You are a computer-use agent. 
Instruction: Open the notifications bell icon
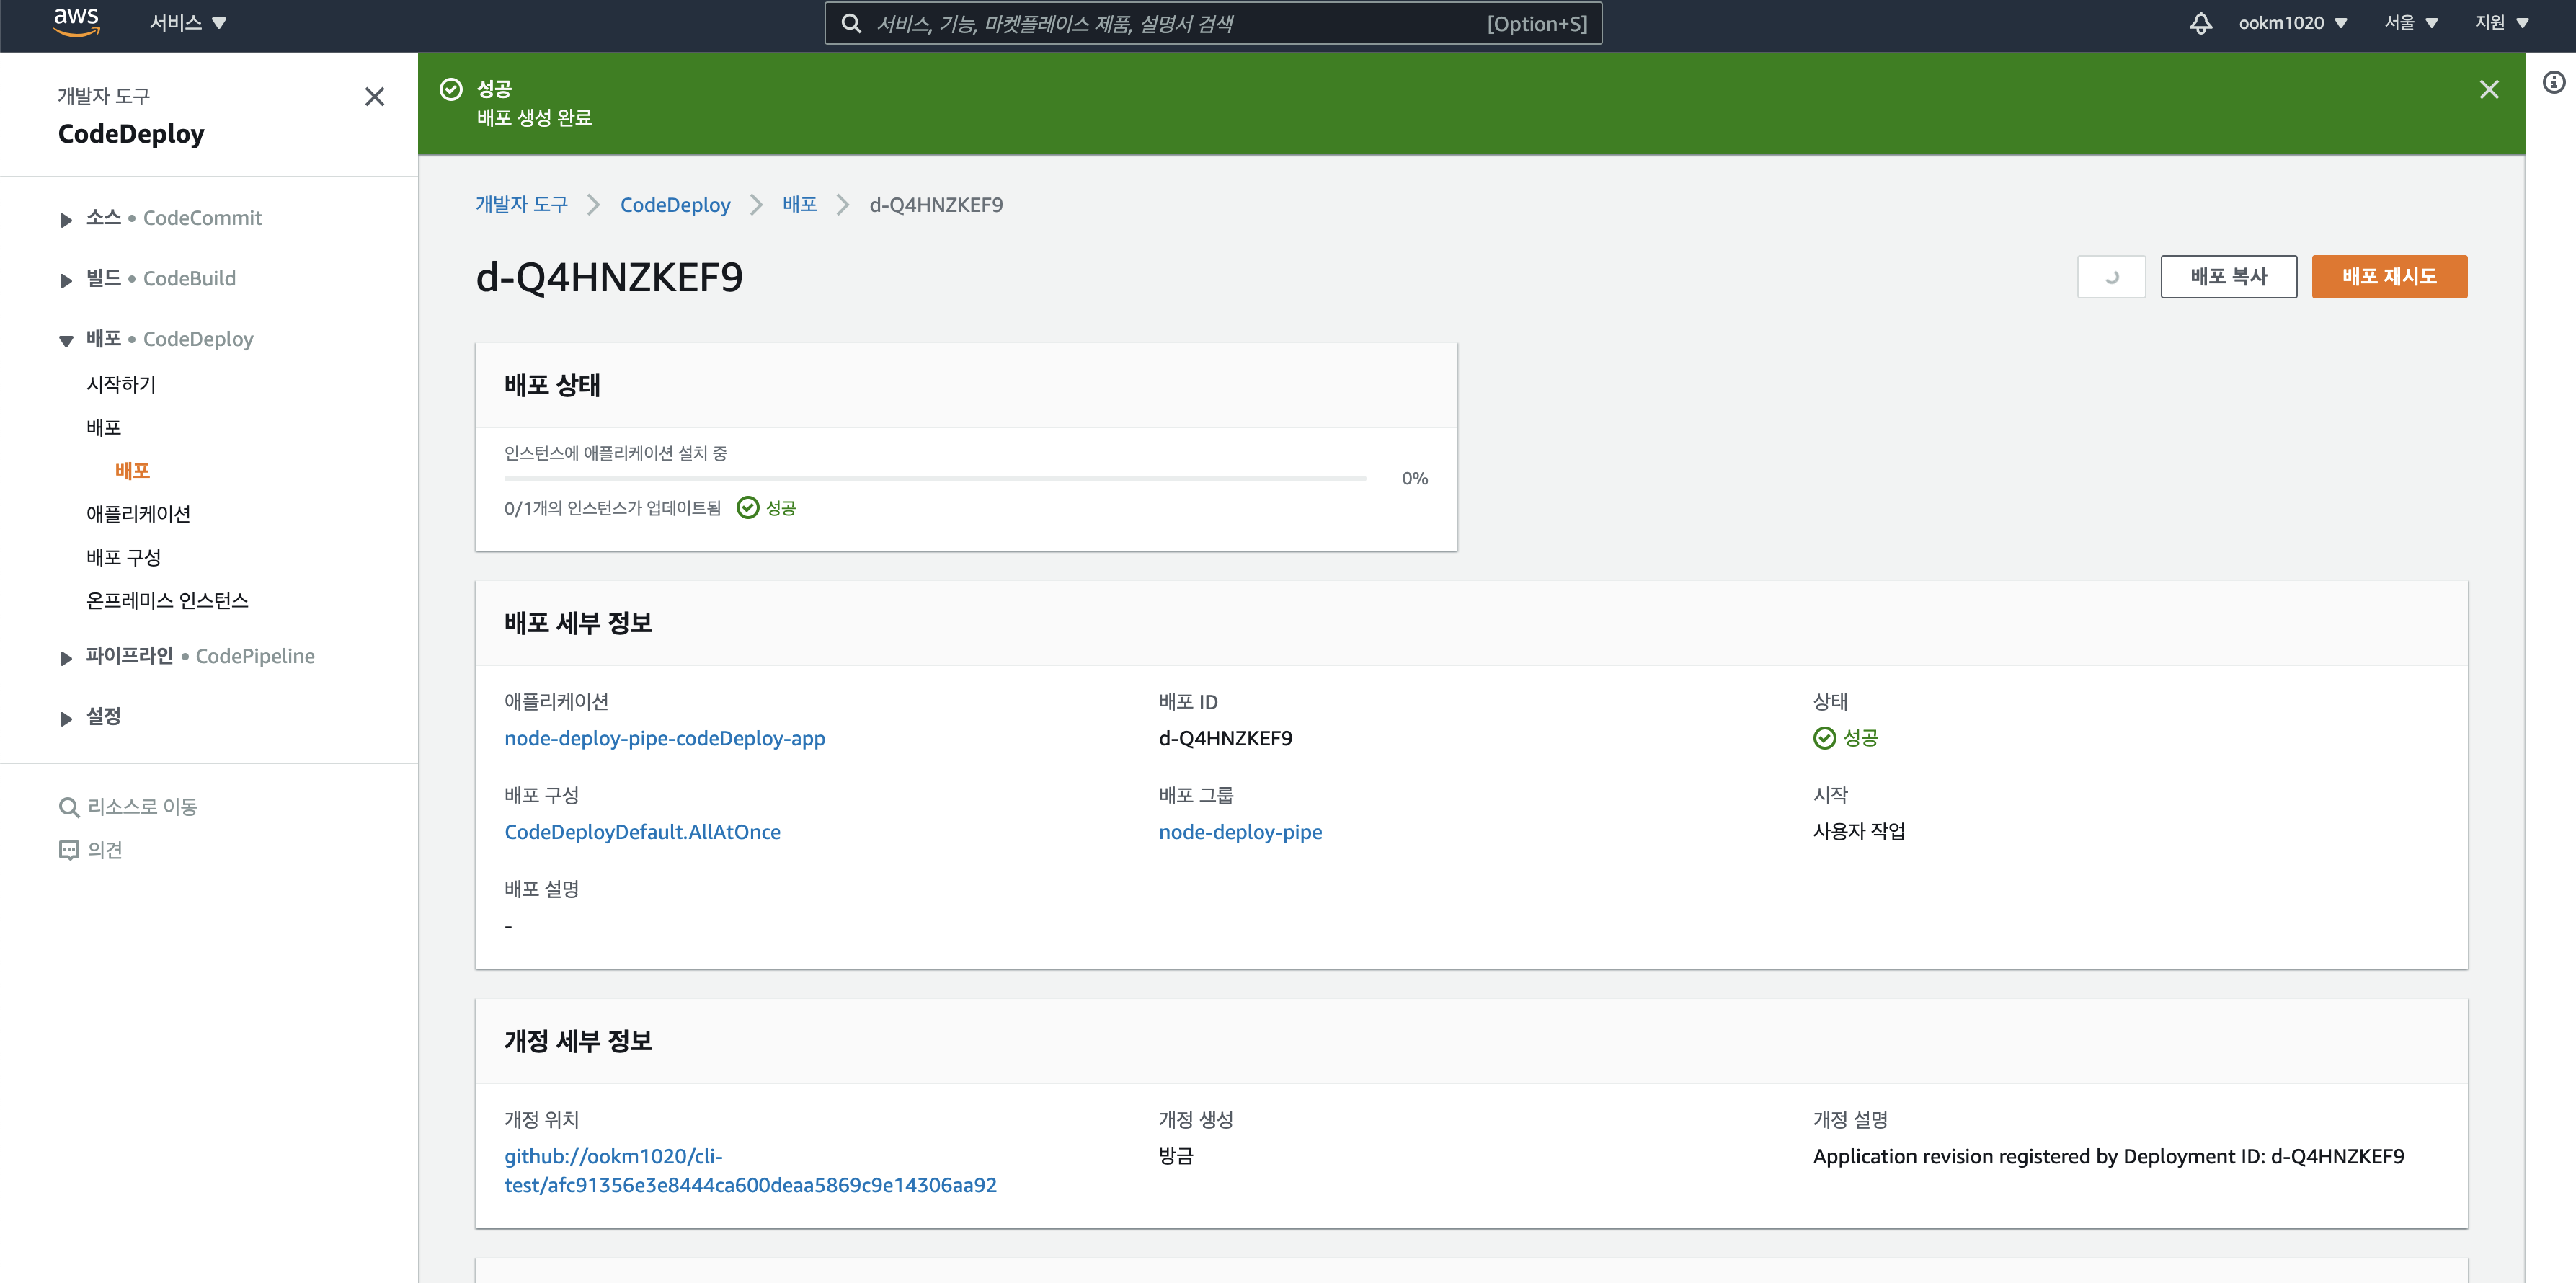[2200, 23]
